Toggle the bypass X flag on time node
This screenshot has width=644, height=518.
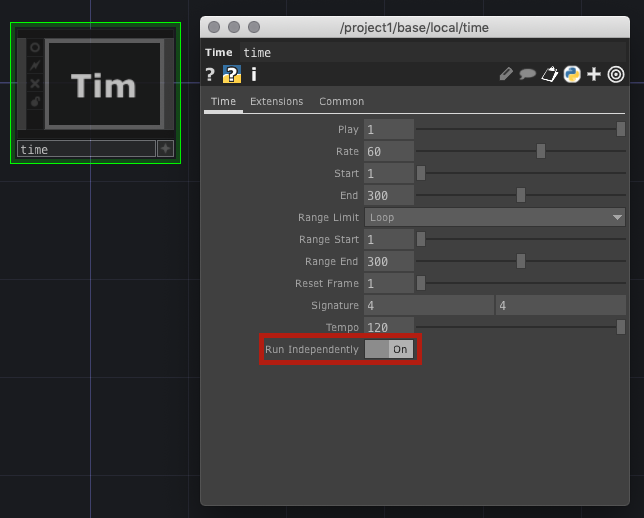35,83
